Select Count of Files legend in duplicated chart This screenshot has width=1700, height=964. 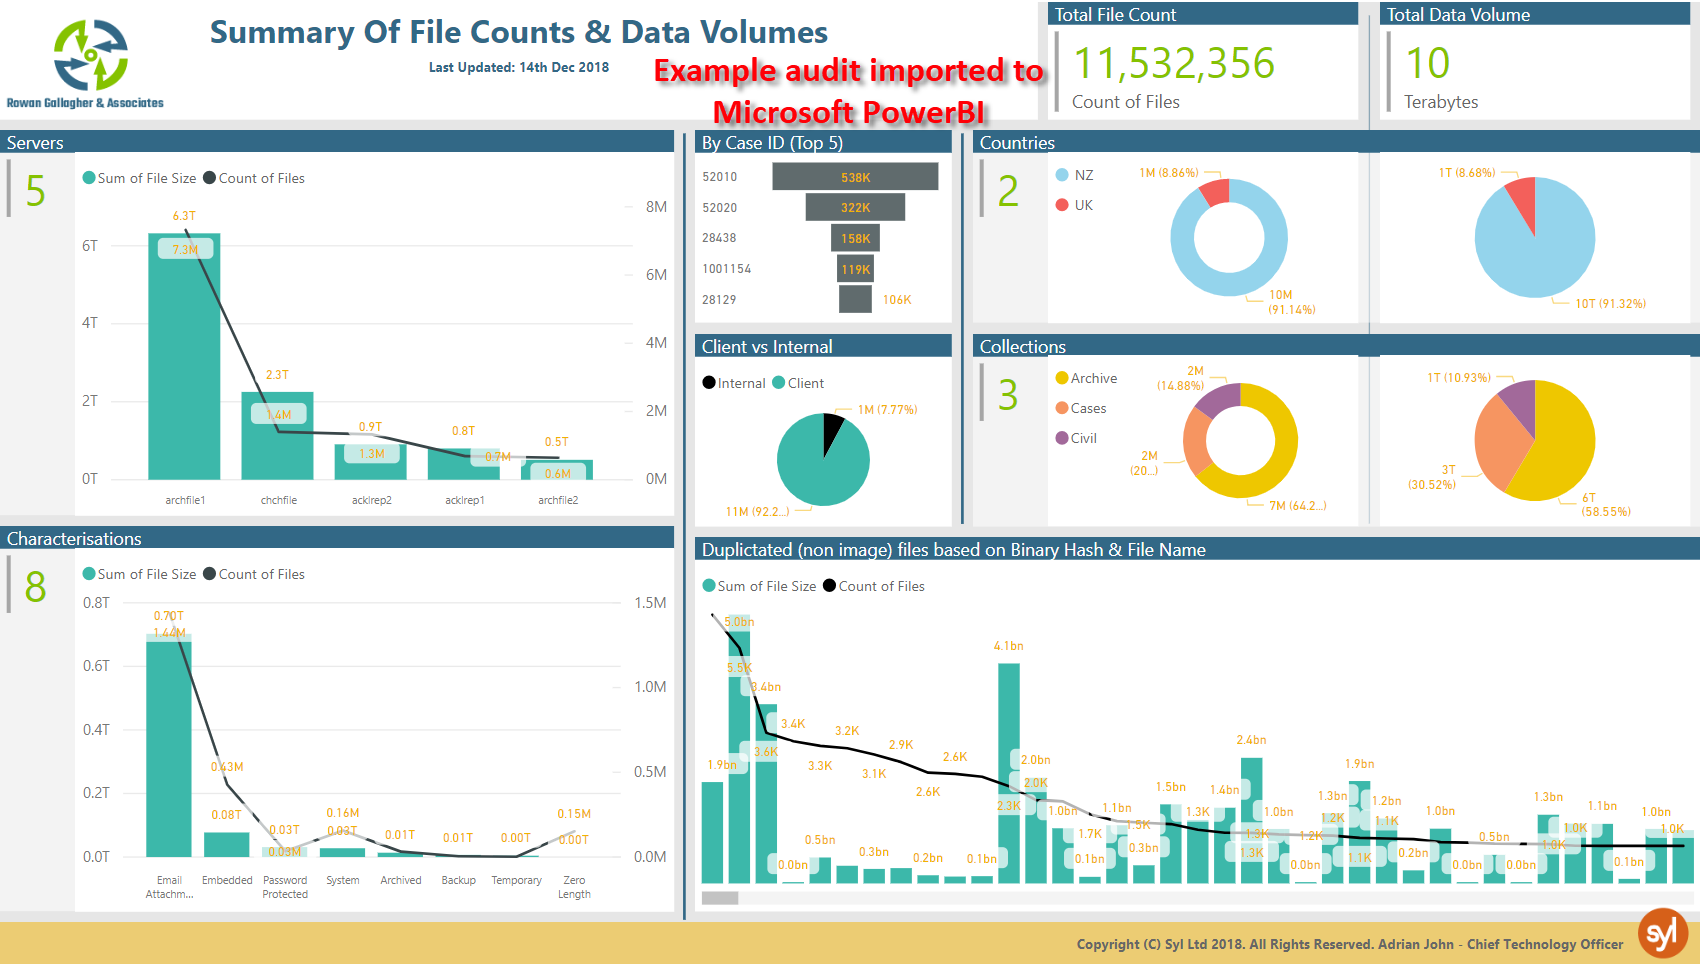873,586
